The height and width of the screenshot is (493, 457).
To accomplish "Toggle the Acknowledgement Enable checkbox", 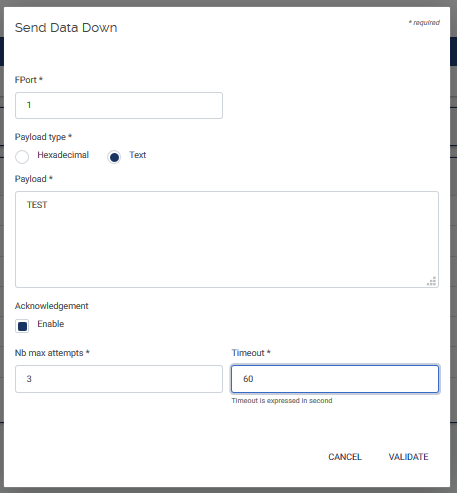I will pos(22,326).
